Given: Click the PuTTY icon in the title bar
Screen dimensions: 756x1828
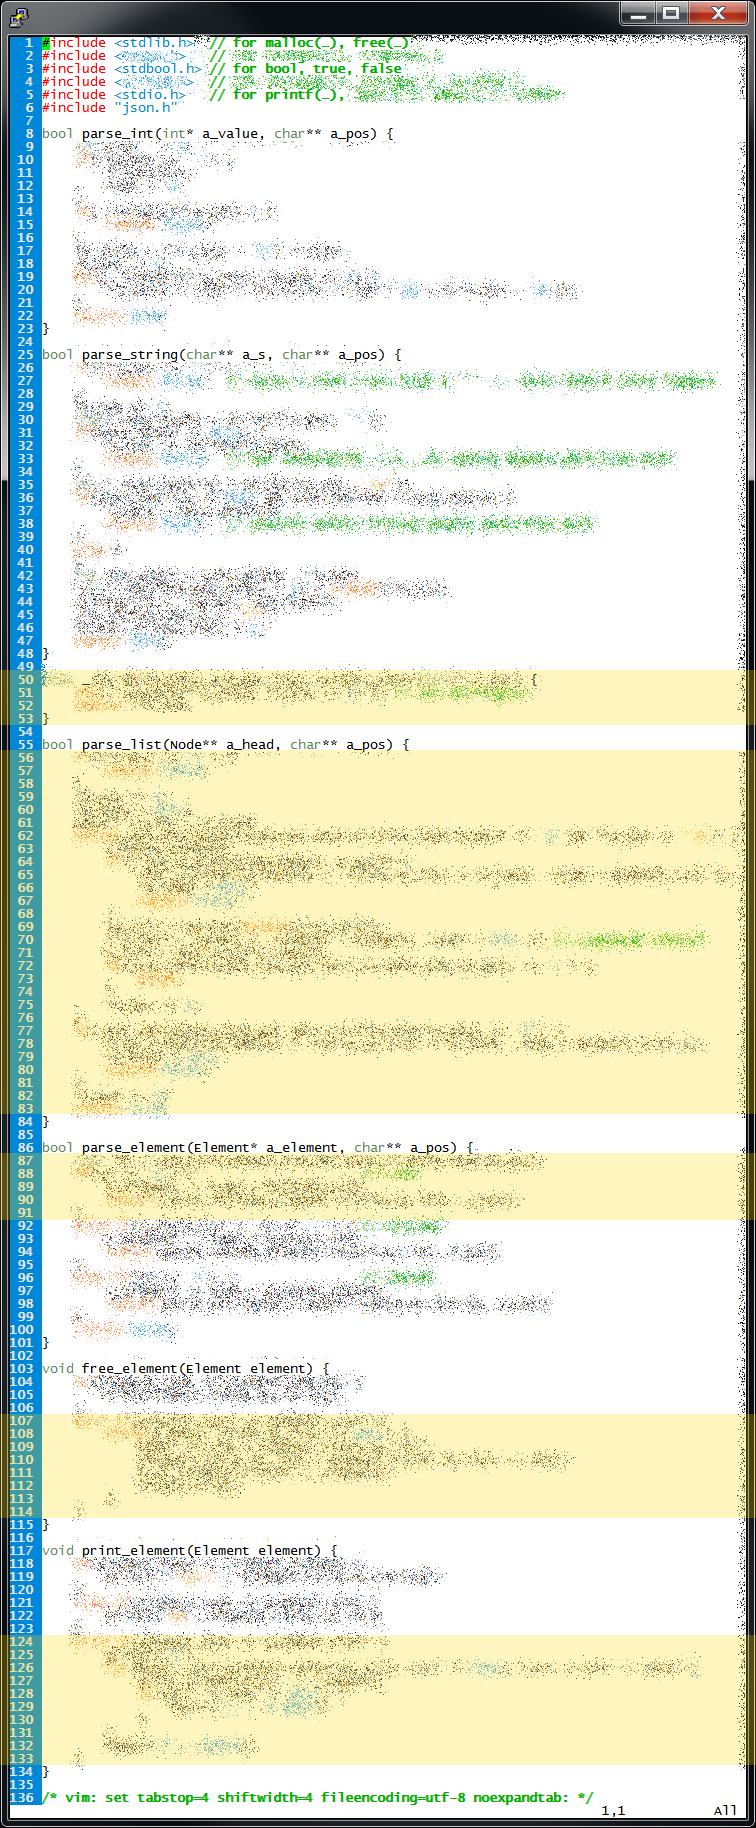Looking at the screenshot, I should pyautogui.click(x=18, y=15).
